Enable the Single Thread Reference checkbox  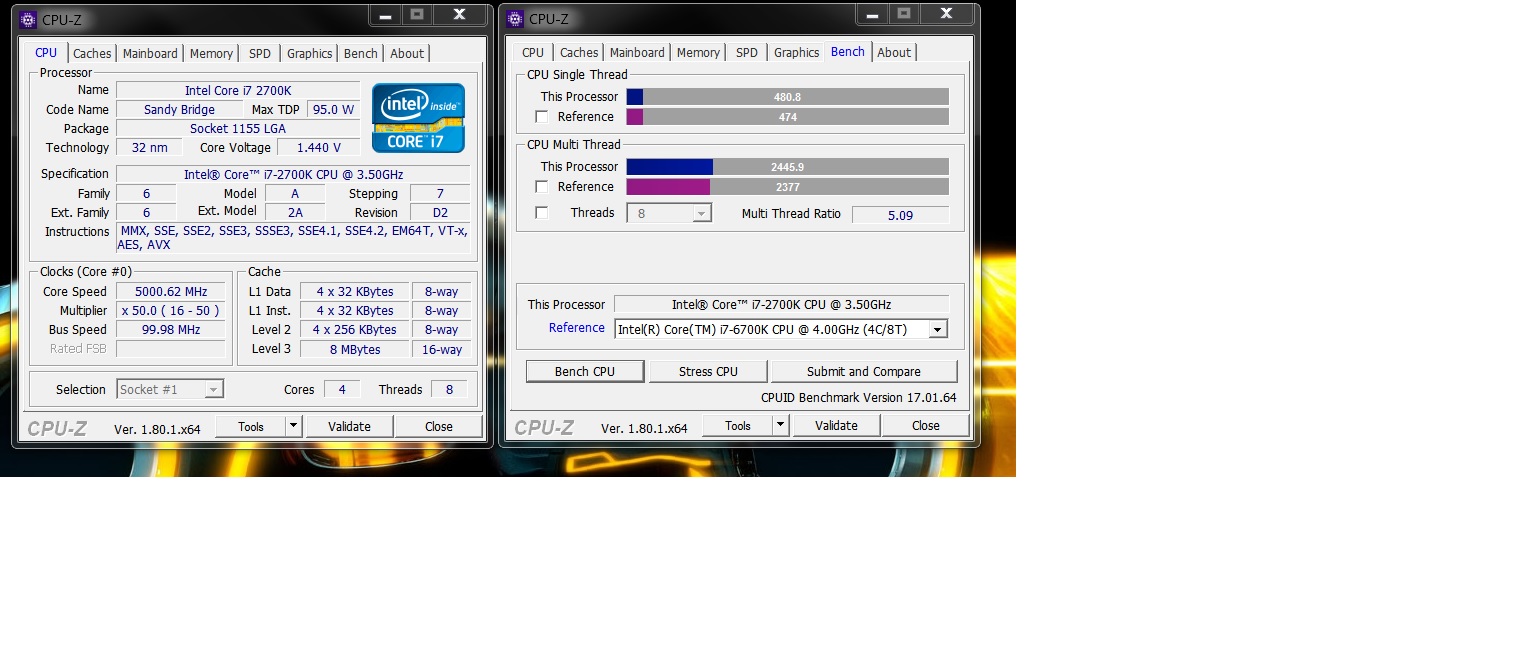point(541,117)
